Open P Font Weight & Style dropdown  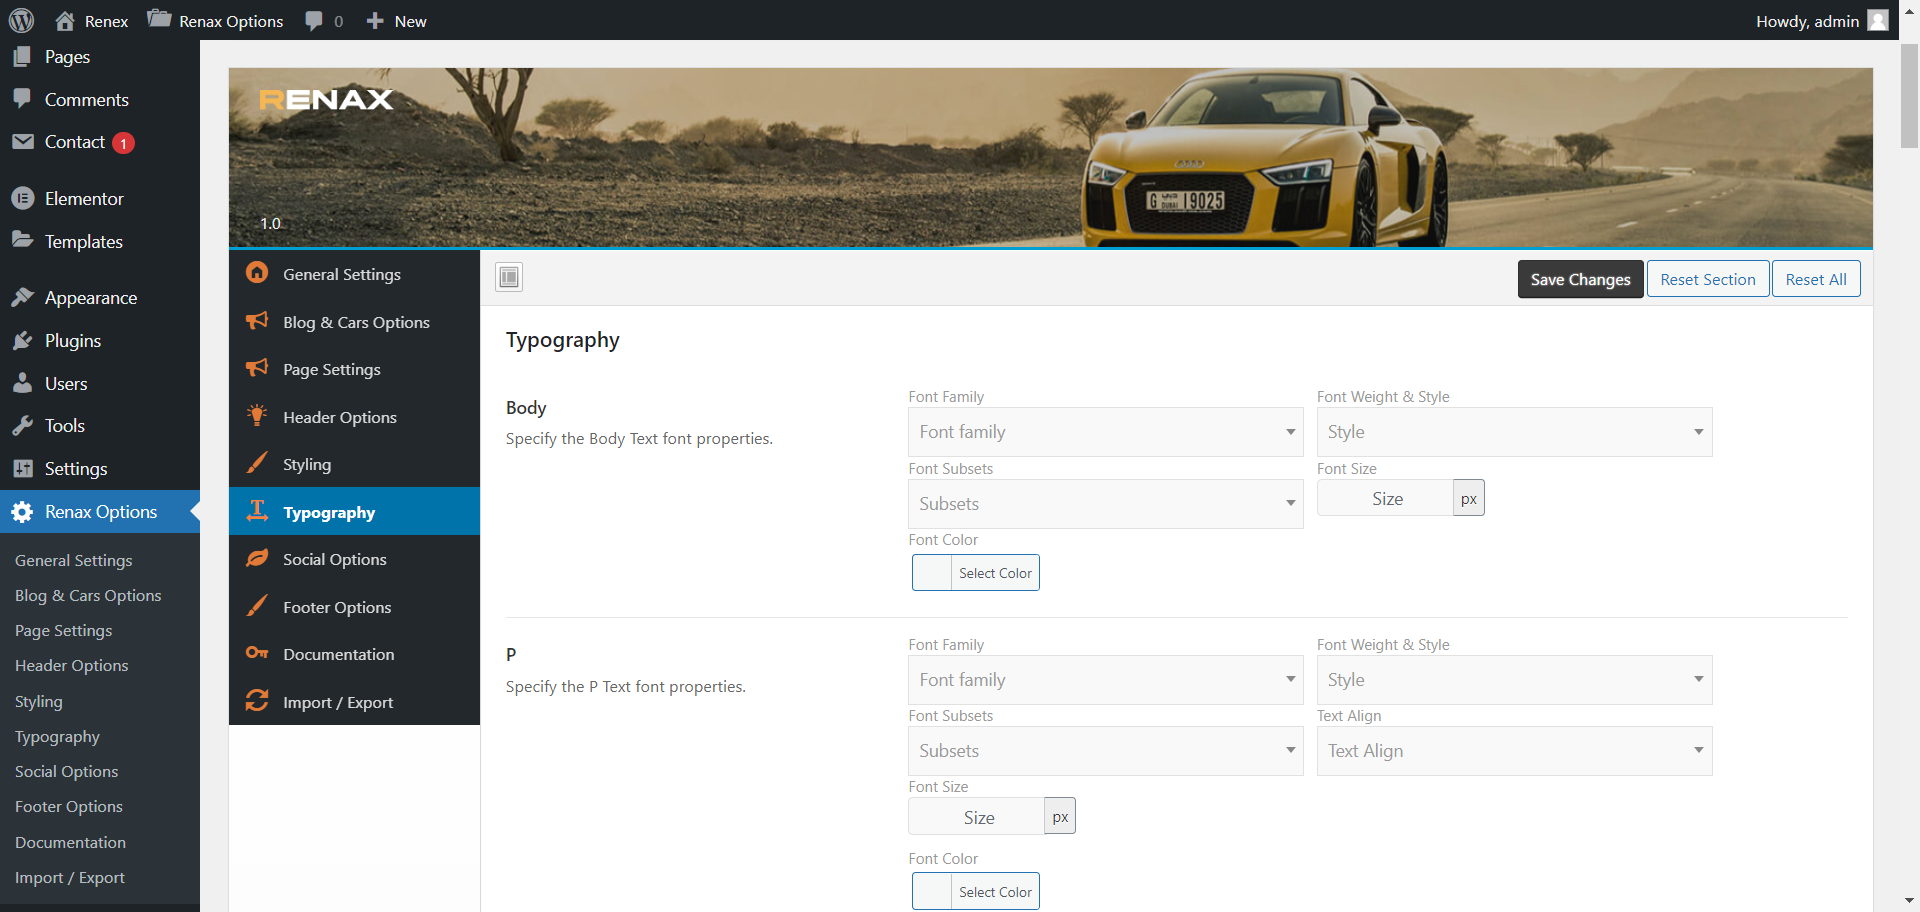[x=1514, y=680]
